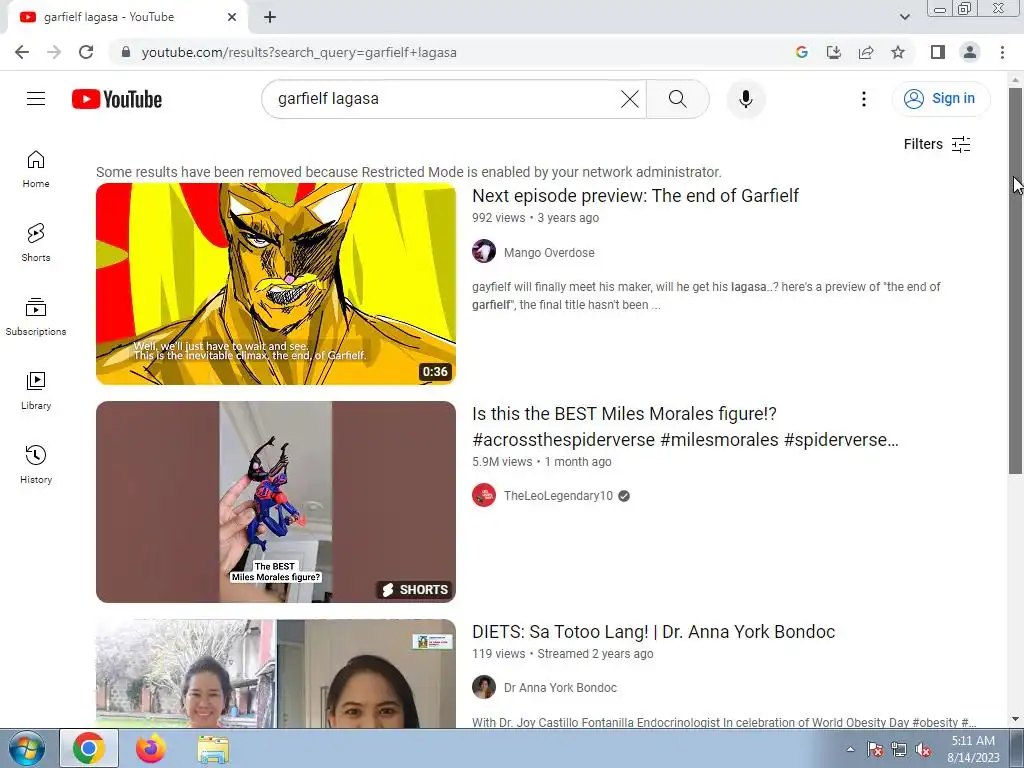The image size is (1024, 768).
Task: Bookmark this page with the star
Action: (898, 52)
